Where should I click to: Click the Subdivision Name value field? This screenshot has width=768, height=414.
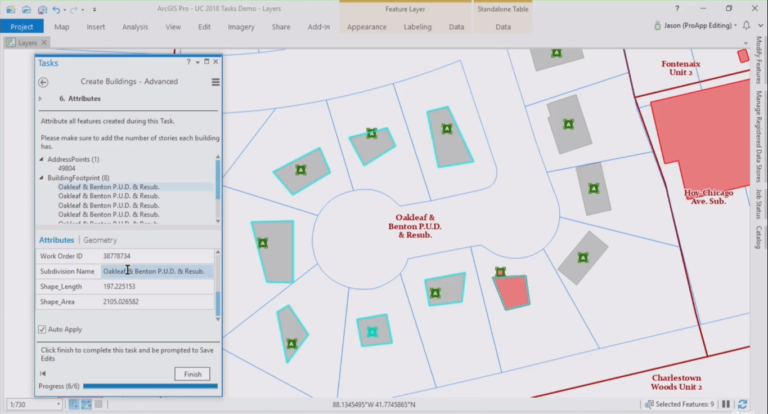[x=156, y=271]
